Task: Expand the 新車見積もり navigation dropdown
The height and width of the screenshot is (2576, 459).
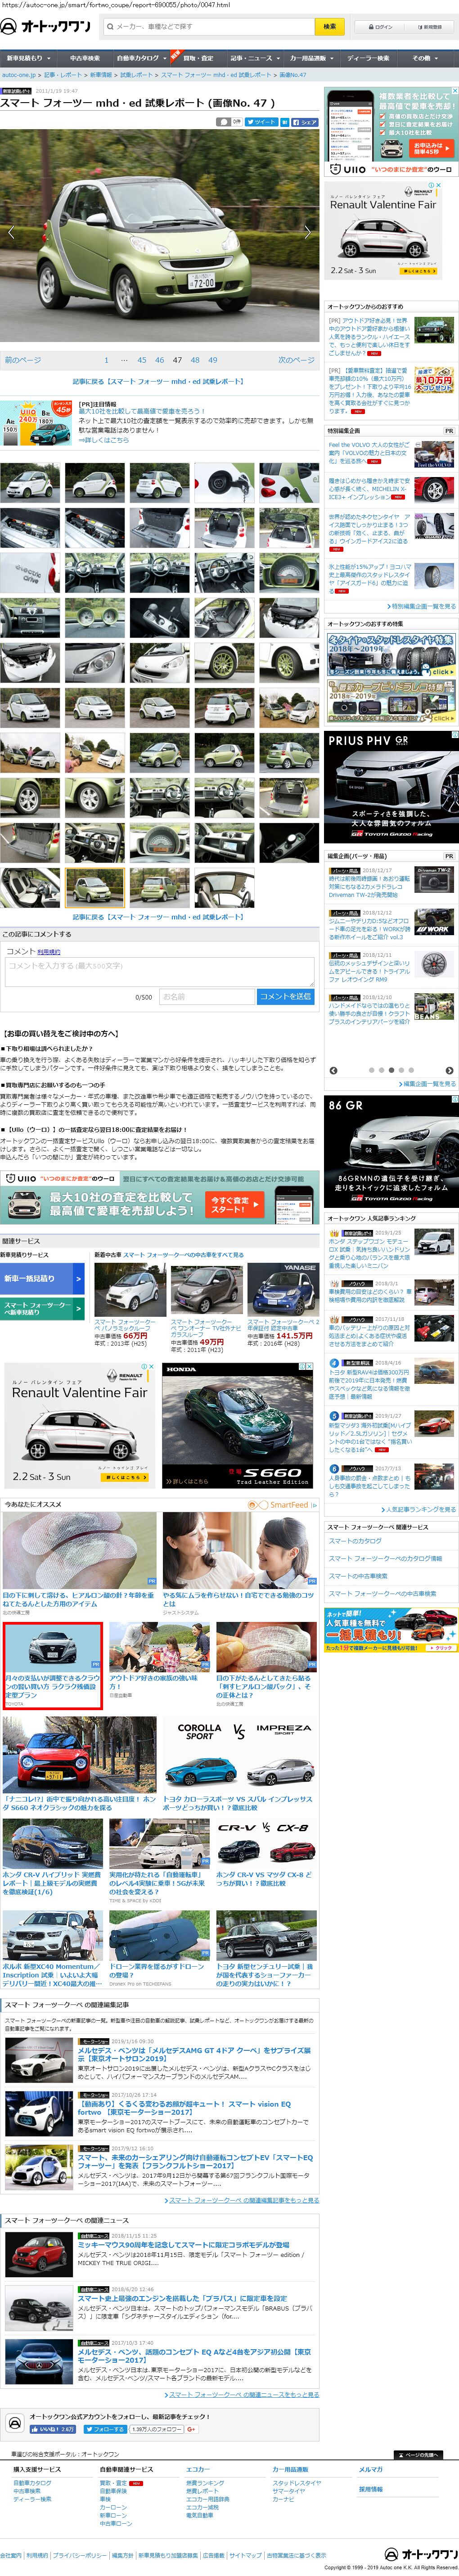Action: [28, 58]
